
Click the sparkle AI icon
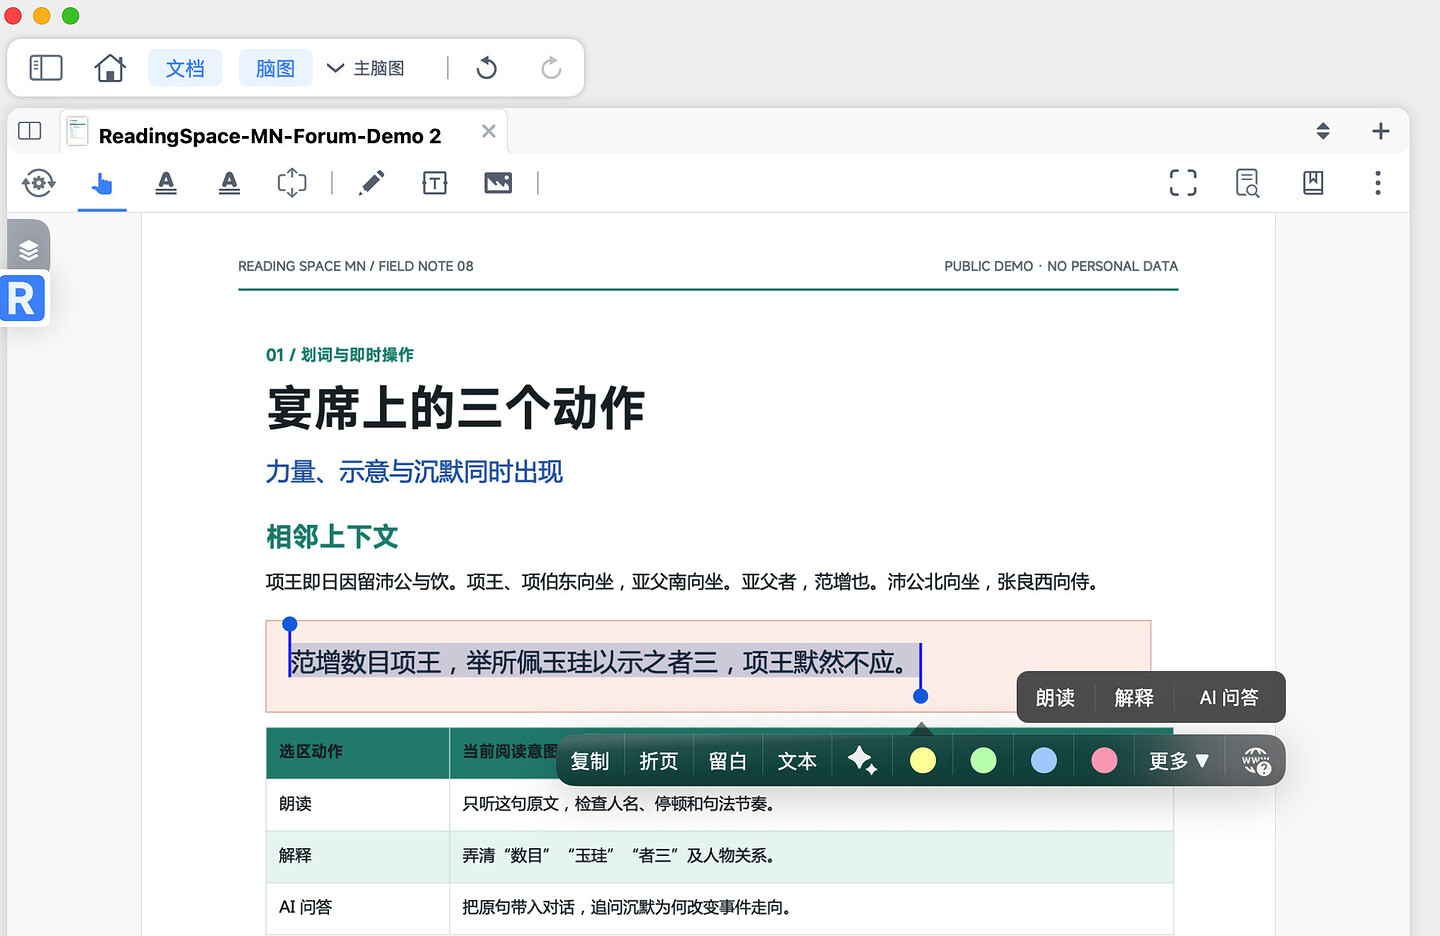pyautogui.click(x=862, y=761)
